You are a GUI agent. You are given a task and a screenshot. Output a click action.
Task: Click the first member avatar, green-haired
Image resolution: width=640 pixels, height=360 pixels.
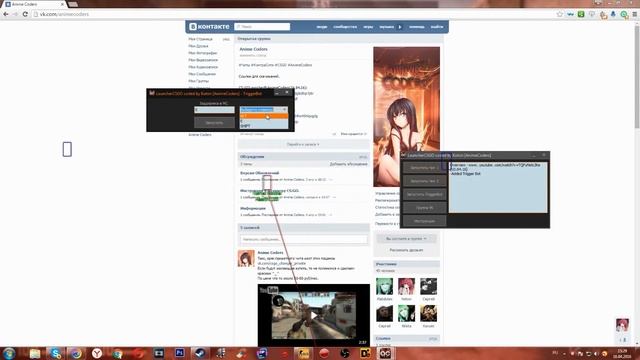click(x=384, y=287)
